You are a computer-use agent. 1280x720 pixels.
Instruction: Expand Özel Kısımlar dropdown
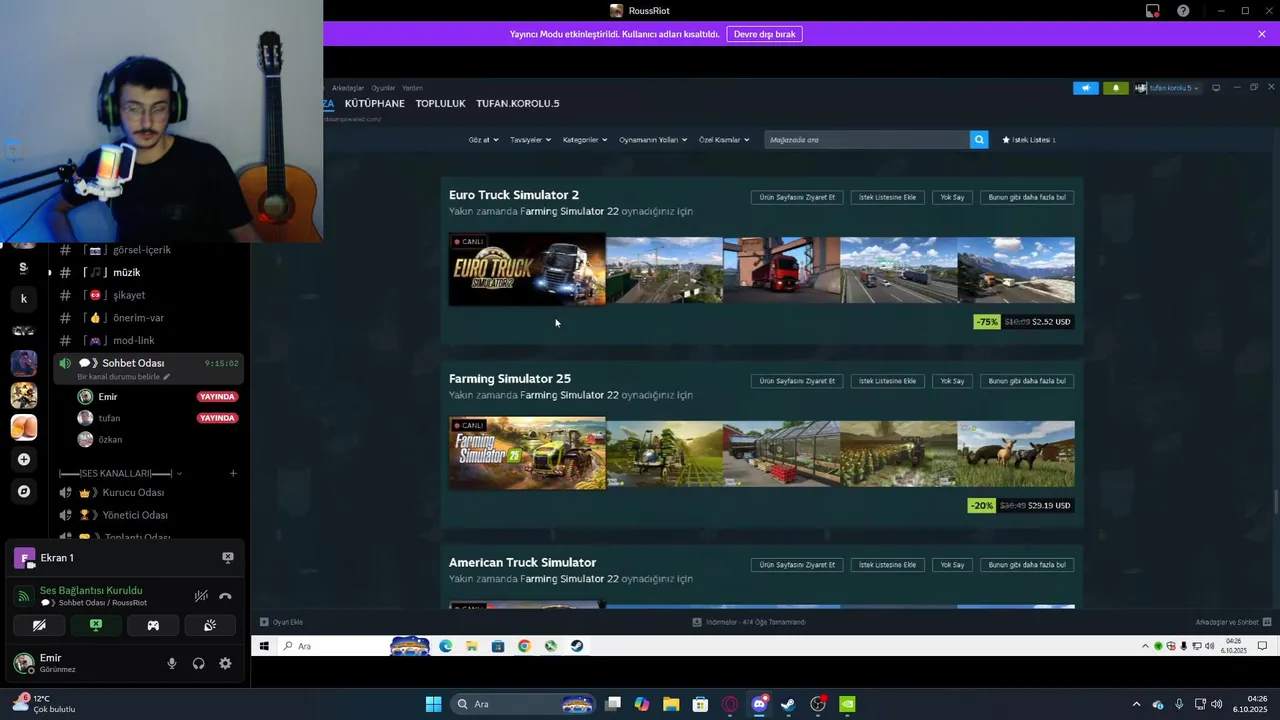pos(724,140)
